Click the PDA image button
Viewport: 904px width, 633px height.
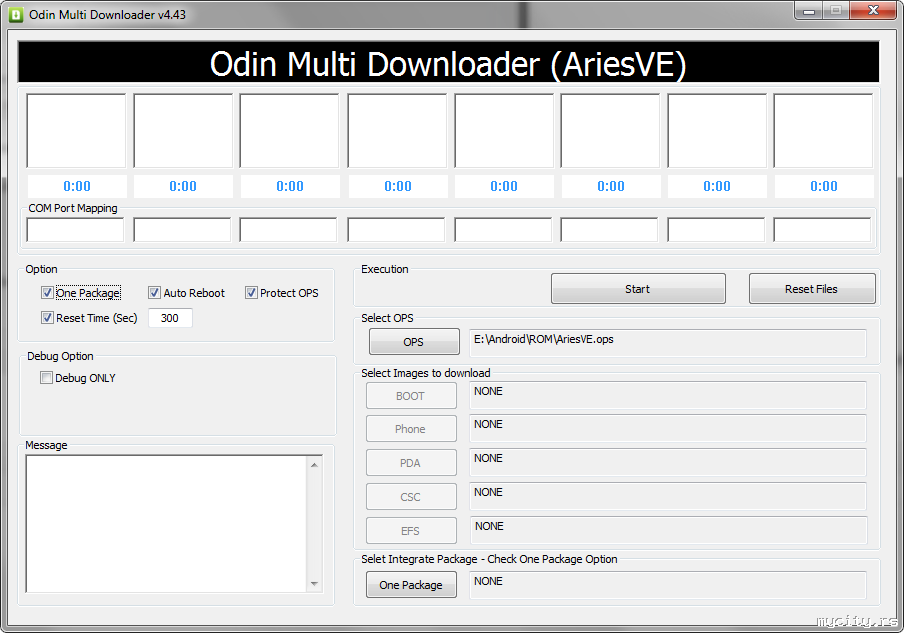pyautogui.click(x=411, y=463)
